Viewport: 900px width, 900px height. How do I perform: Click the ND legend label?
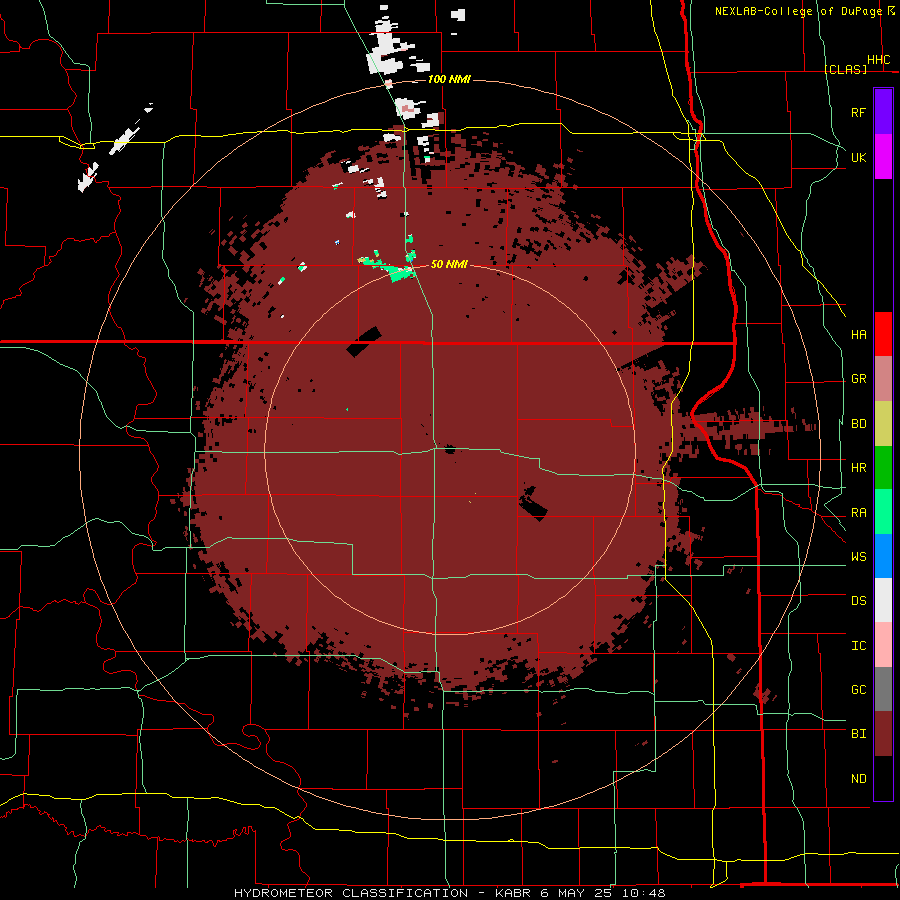click(x=859, y=779)
